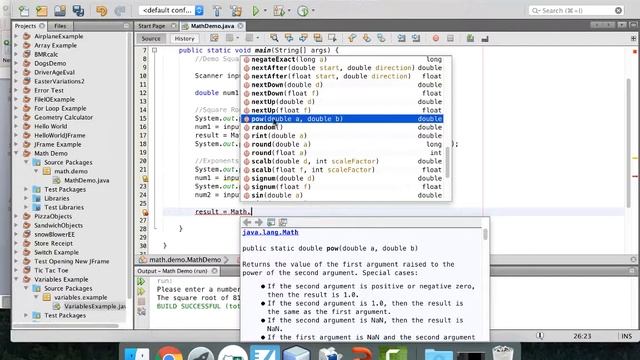Click the Shift Line Left editor icon
640x360 pixels.
(401, 38)
